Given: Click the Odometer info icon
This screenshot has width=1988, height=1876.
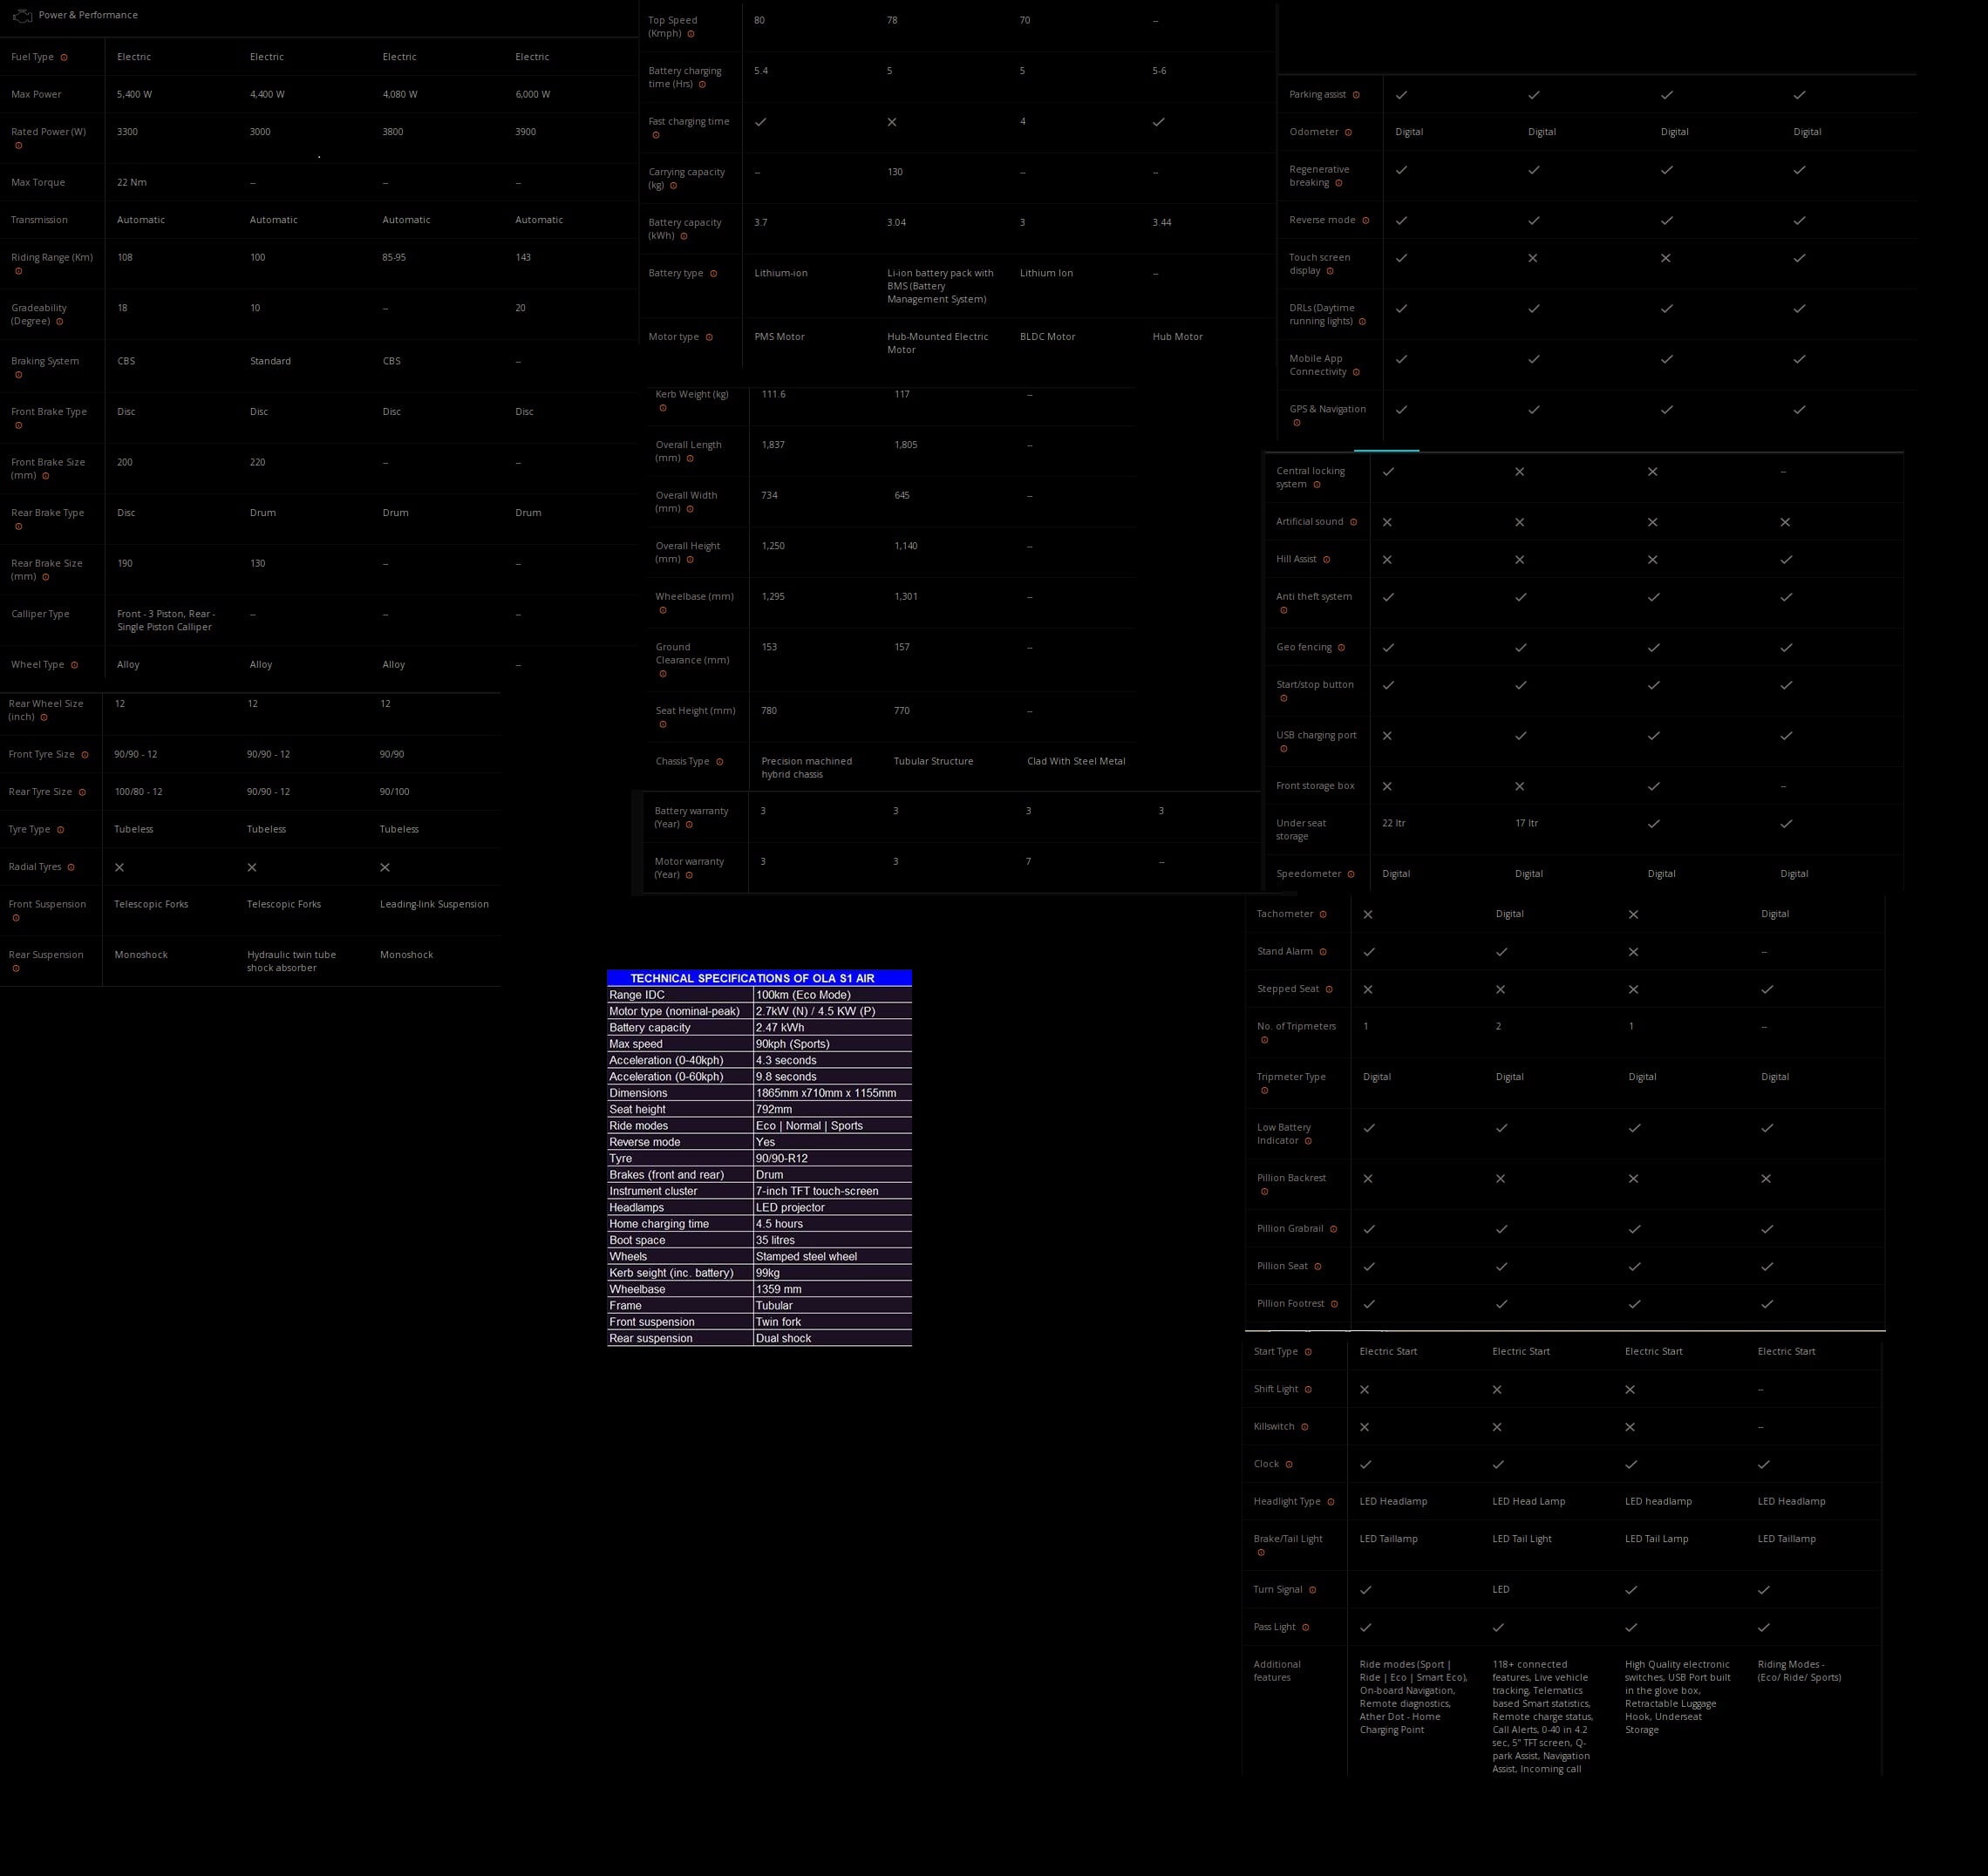Looking at the screenshot, I should coord(1348,132).
